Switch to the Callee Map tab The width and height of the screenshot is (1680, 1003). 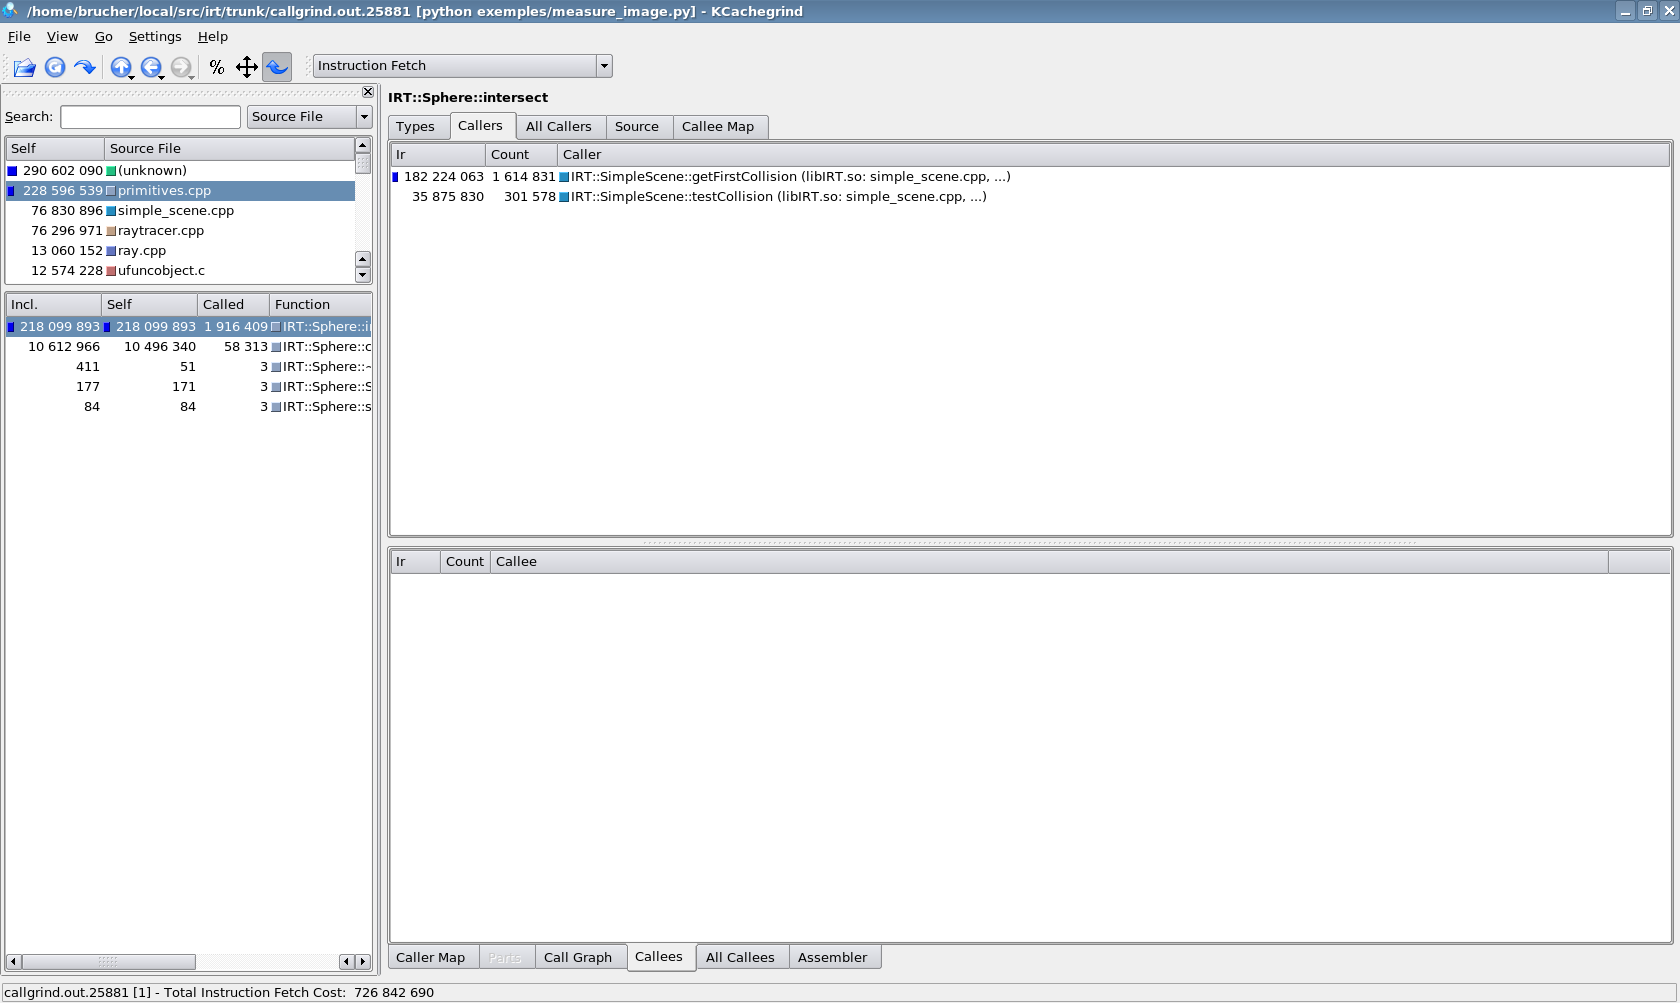click(x=717, y=127)
